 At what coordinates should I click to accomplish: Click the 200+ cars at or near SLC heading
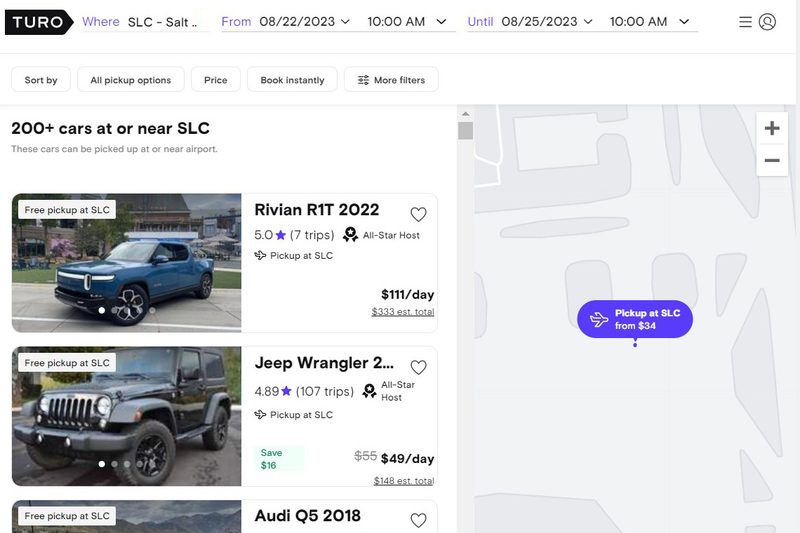110,128
